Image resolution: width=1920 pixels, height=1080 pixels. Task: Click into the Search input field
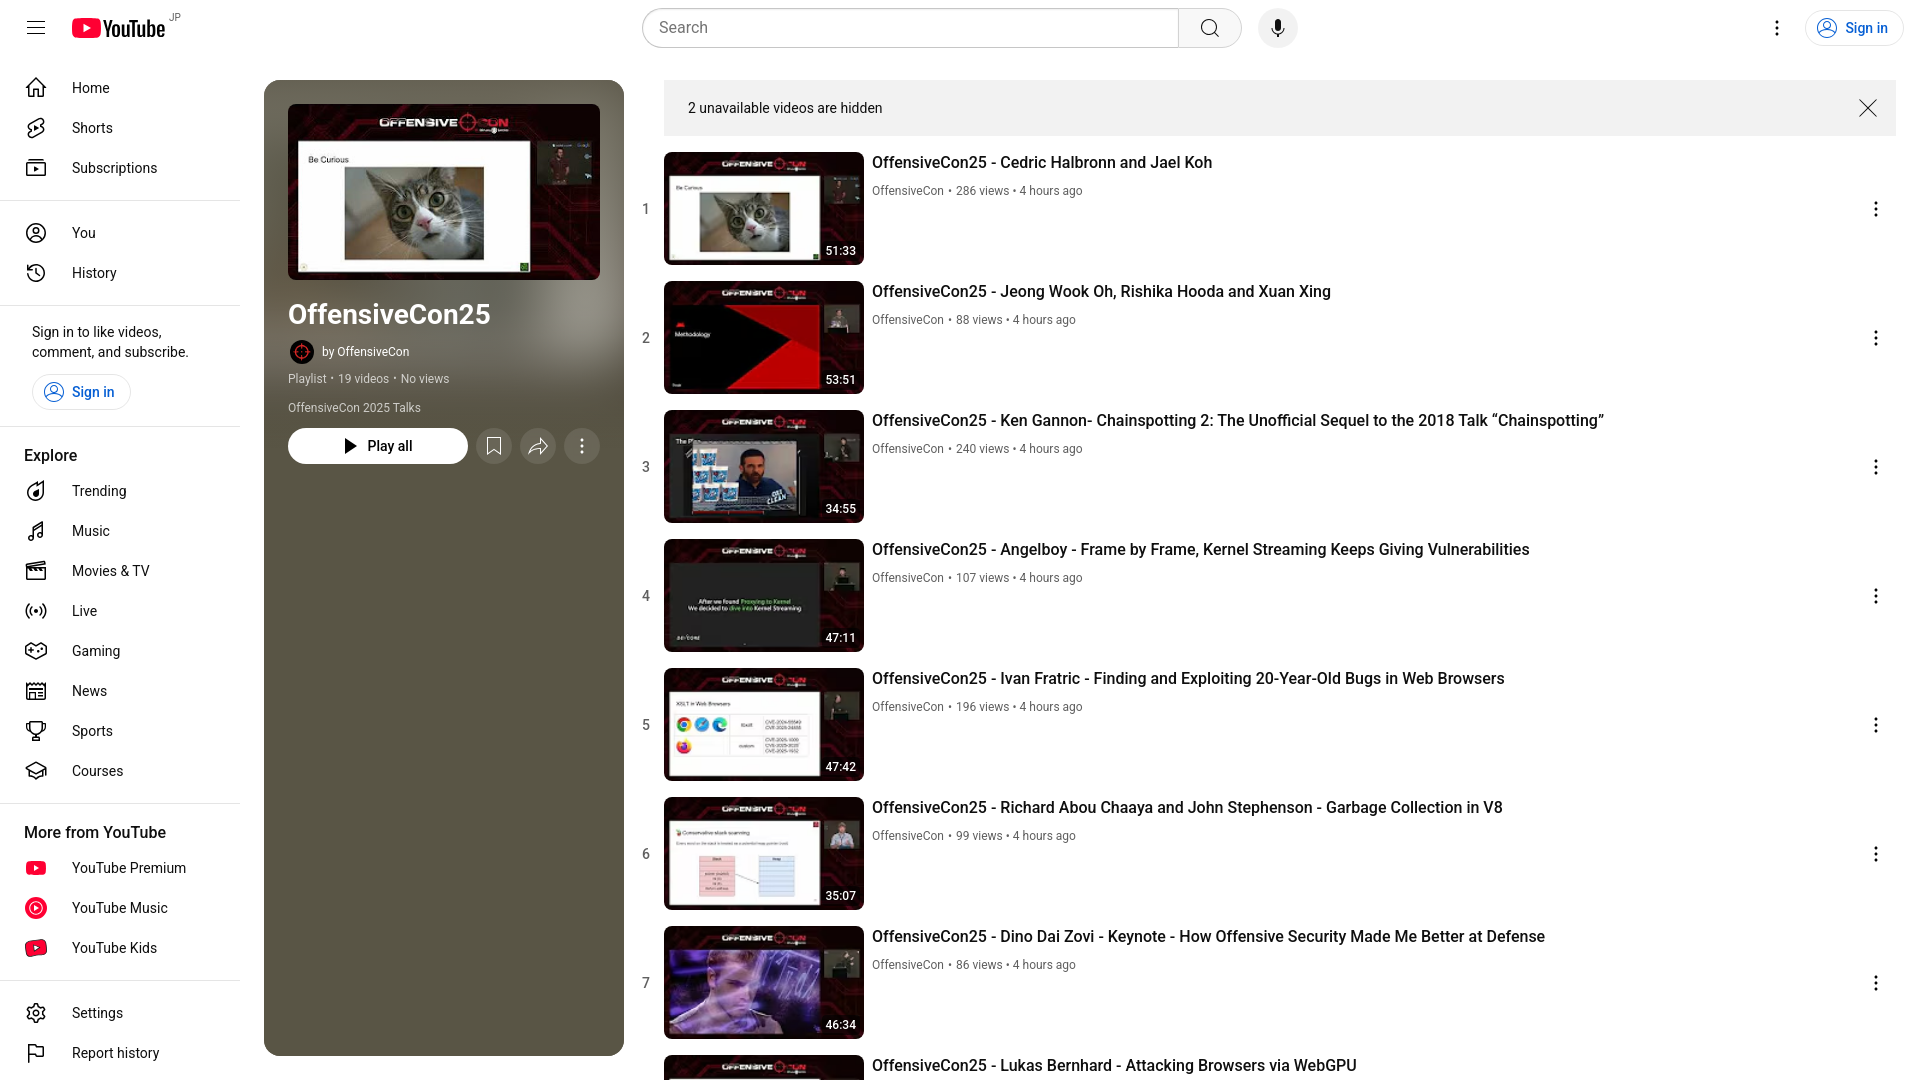(x=910, y=28)
